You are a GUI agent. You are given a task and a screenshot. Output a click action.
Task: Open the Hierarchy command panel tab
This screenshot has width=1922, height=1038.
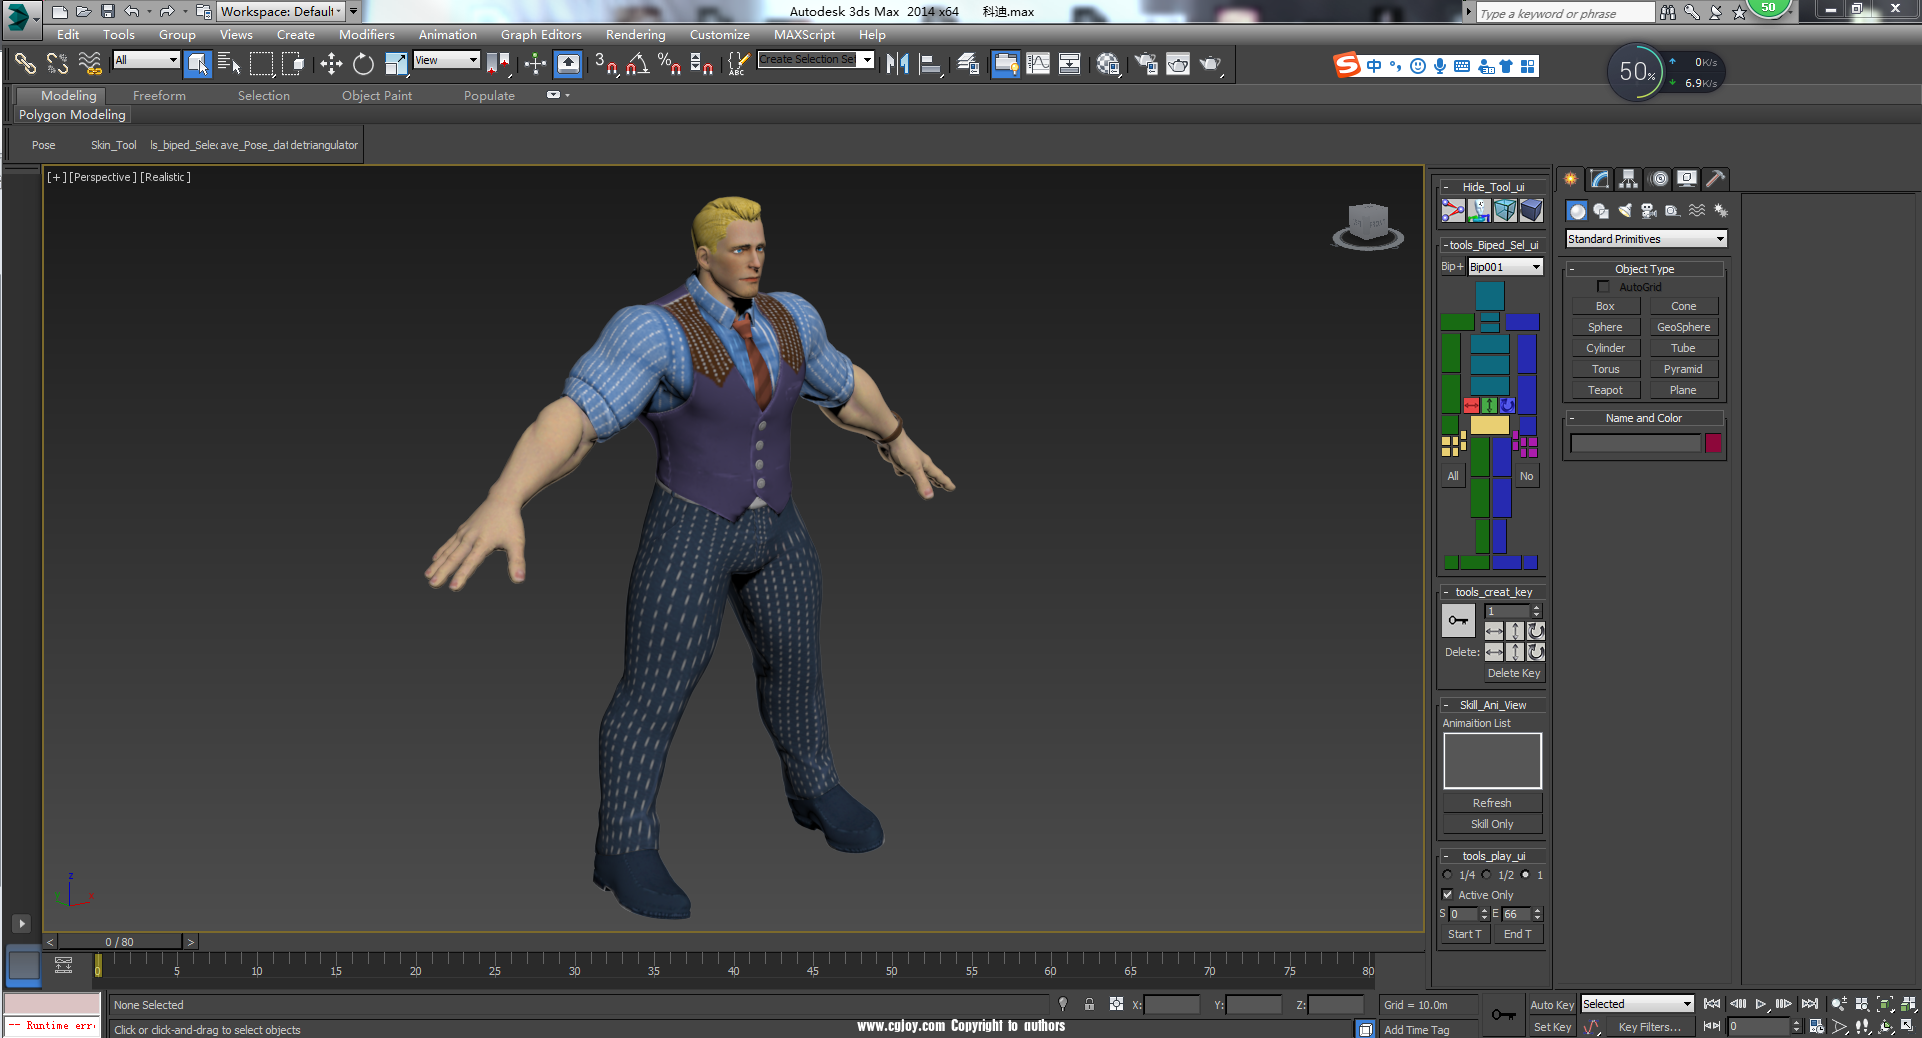1629,179
